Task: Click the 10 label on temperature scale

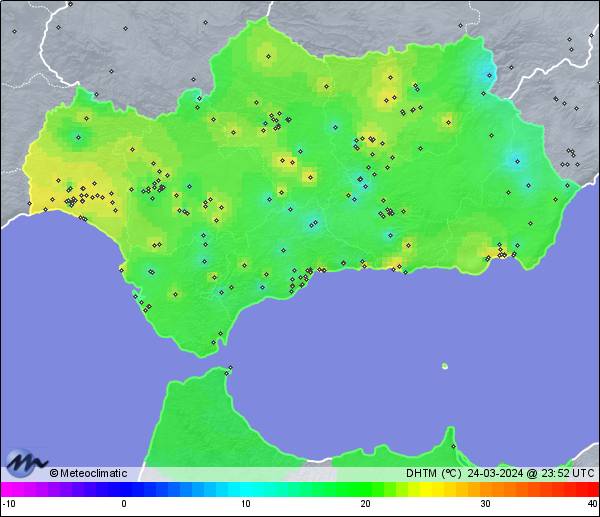Action: (245, 505)
